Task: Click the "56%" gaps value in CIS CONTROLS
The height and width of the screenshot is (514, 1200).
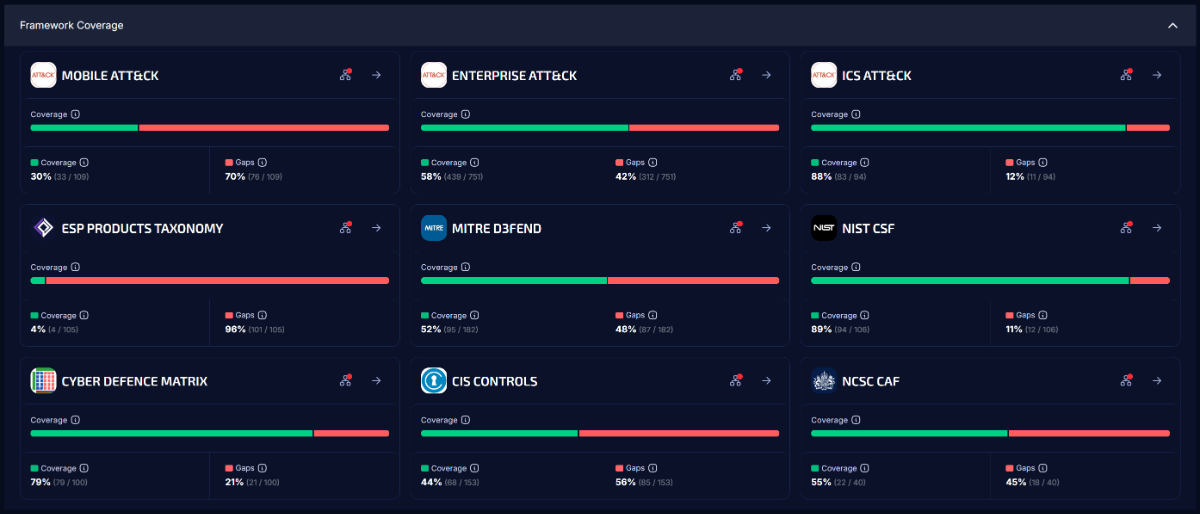Action: coord(625,482)
